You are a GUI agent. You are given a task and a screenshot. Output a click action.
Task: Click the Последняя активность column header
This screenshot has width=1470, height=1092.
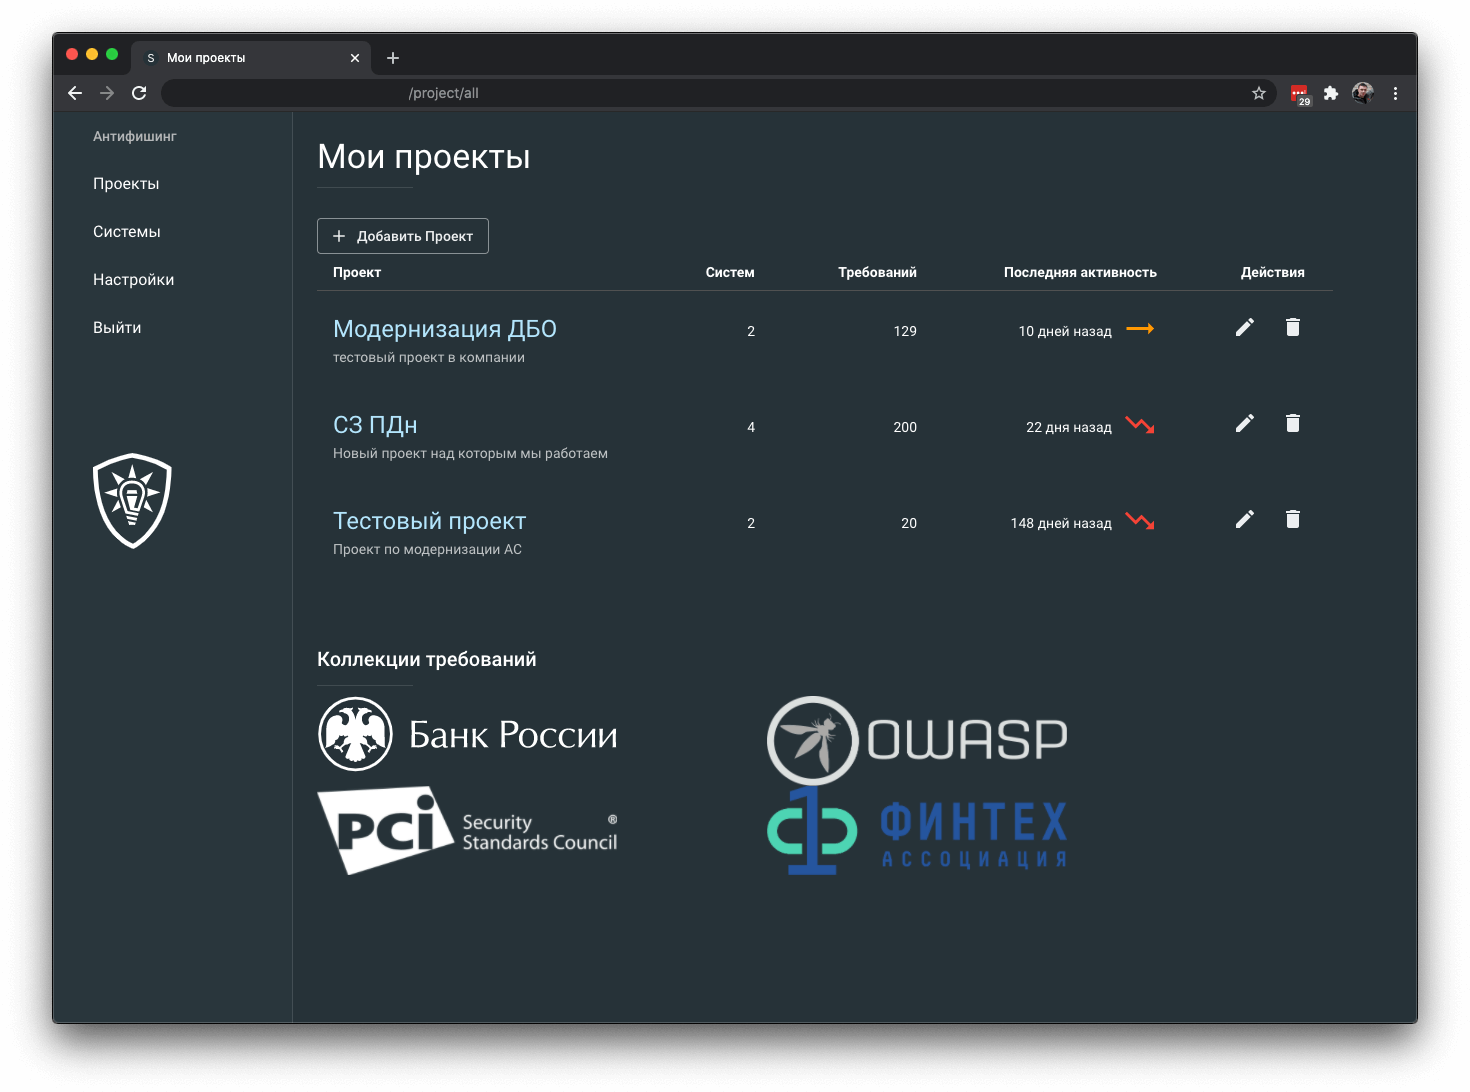1080,272
